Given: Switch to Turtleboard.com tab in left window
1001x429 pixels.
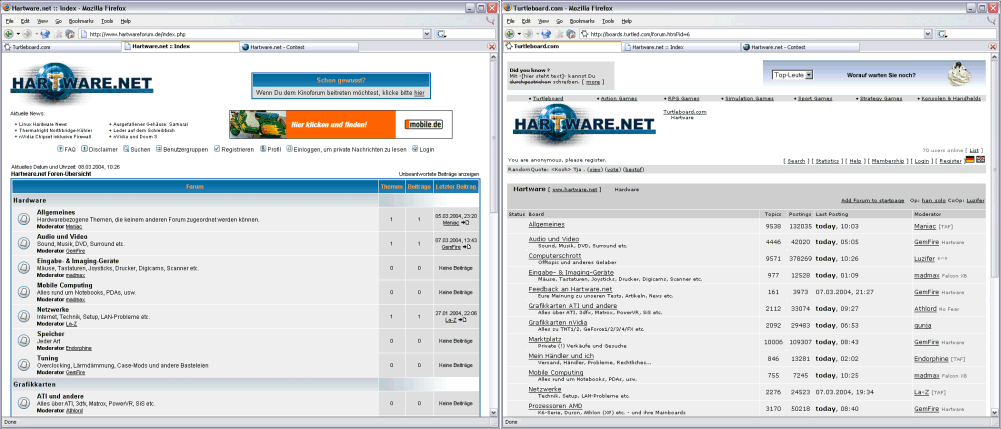Looking at the screenshot, I should pyautogui.click(x=61, y=47).
